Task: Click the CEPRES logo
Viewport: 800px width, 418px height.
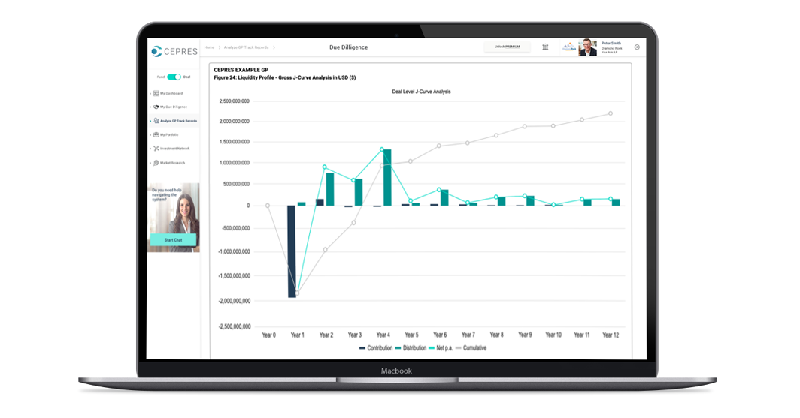Action: (x=174, y=51)
